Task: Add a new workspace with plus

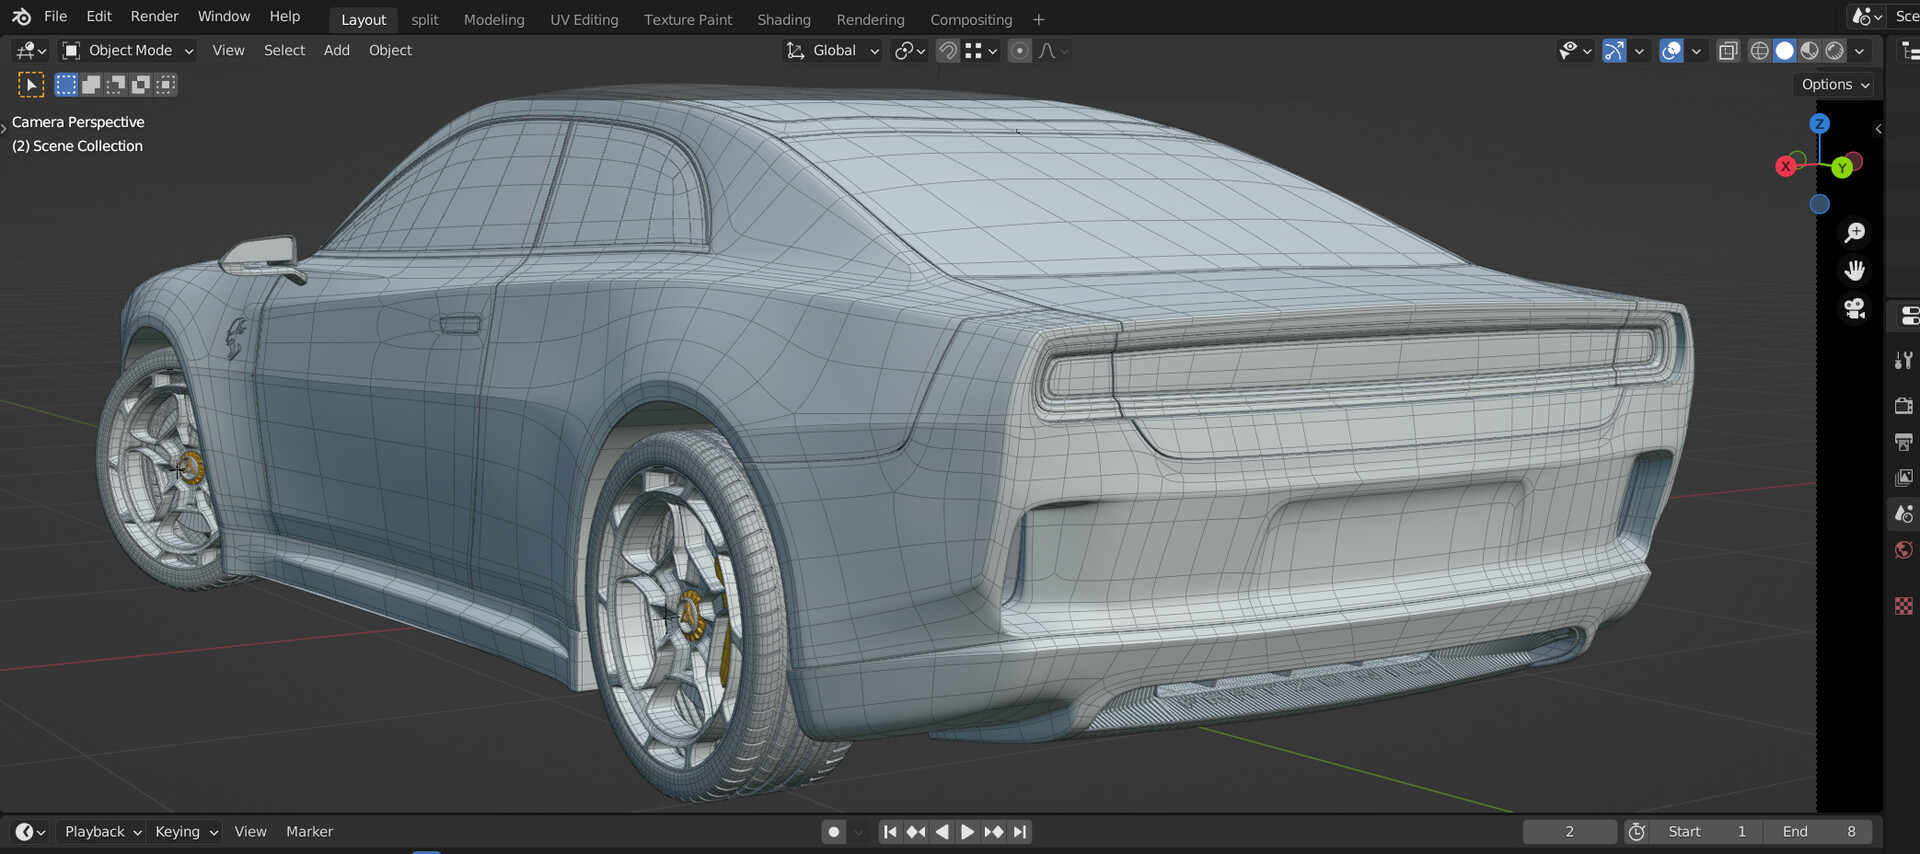Action: 1039,20
